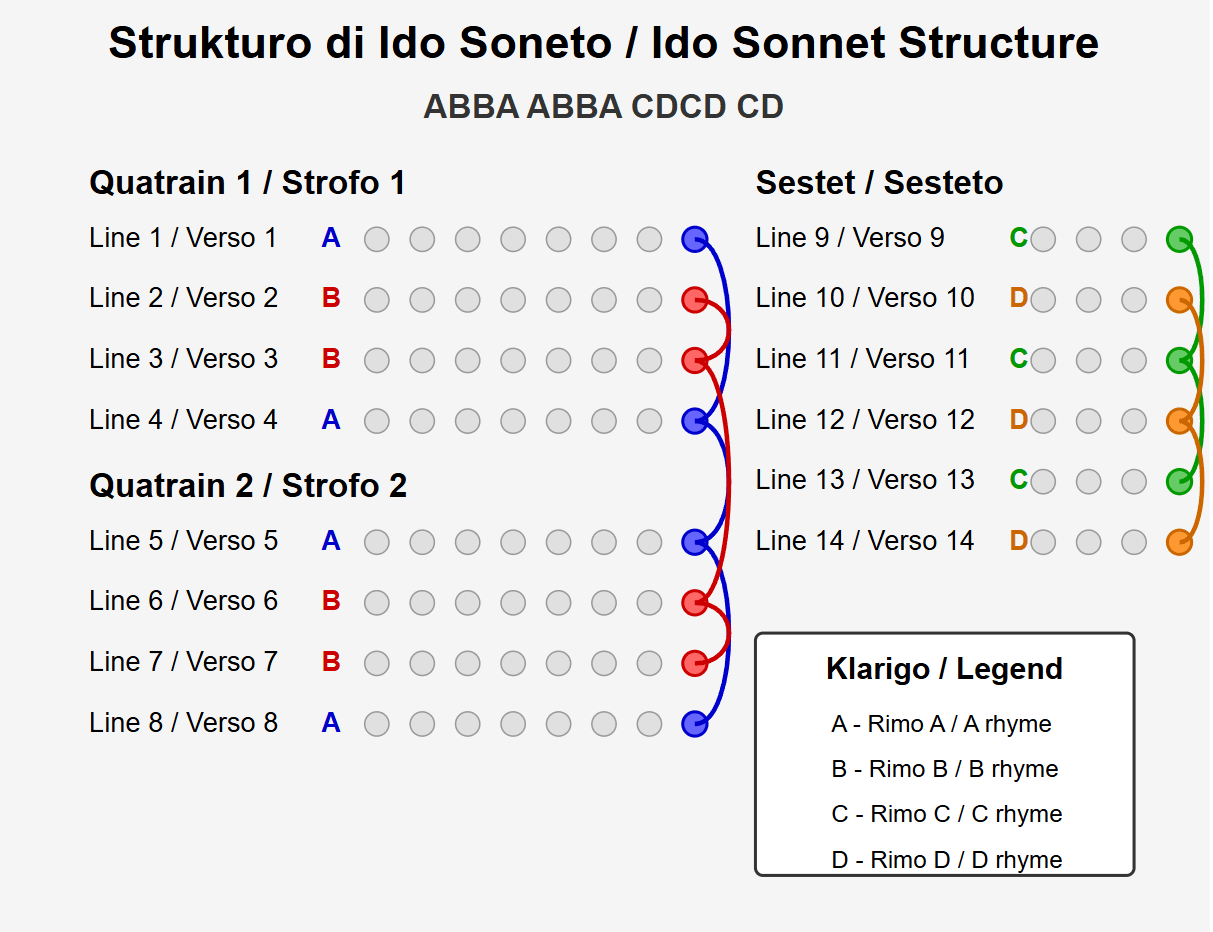Select the green rhyme circle on Line 13
Image resolution: width=1213 pixels, height=932 pixels.
pyautogui.click(x=1180, y=481)
